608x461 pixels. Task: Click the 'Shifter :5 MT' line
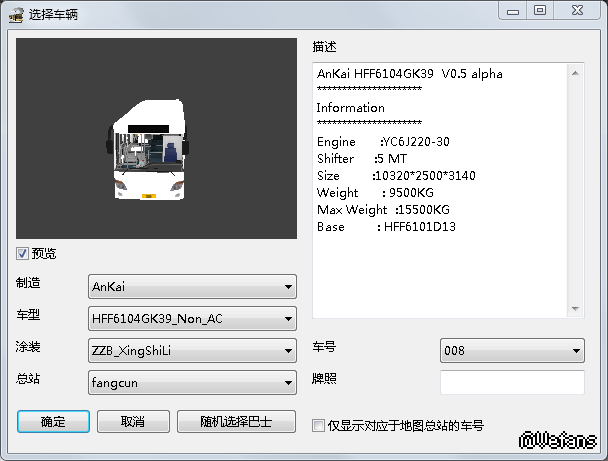point(362,159)
